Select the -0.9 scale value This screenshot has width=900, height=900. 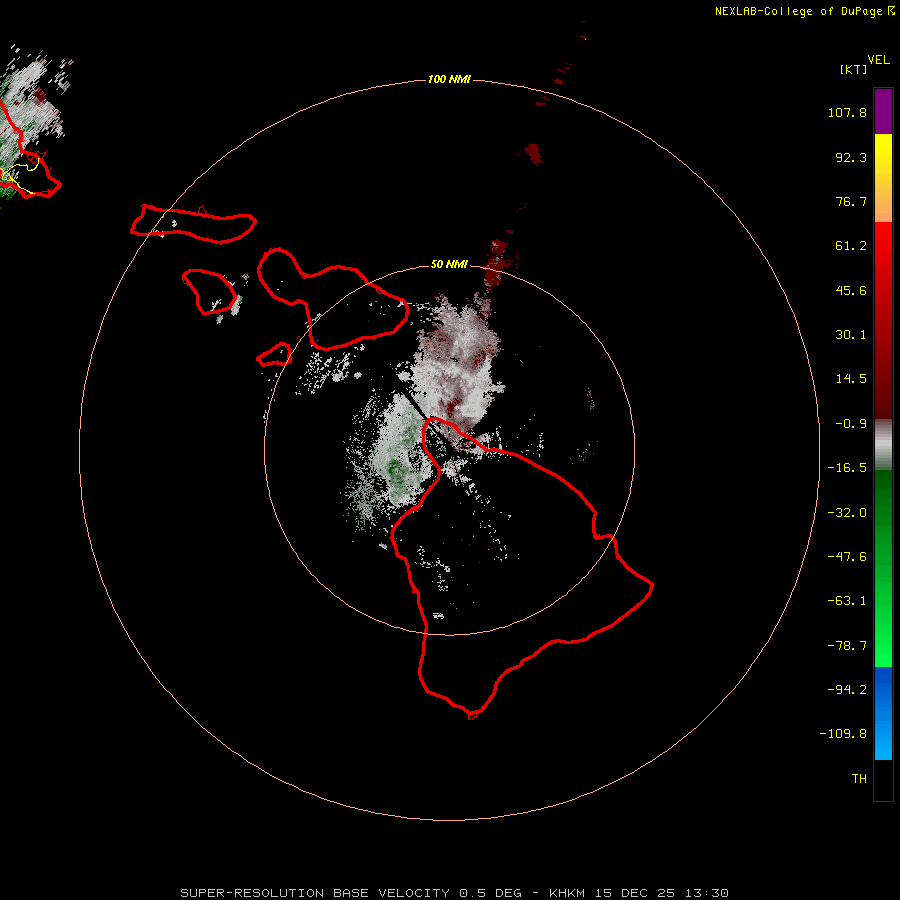851,424
